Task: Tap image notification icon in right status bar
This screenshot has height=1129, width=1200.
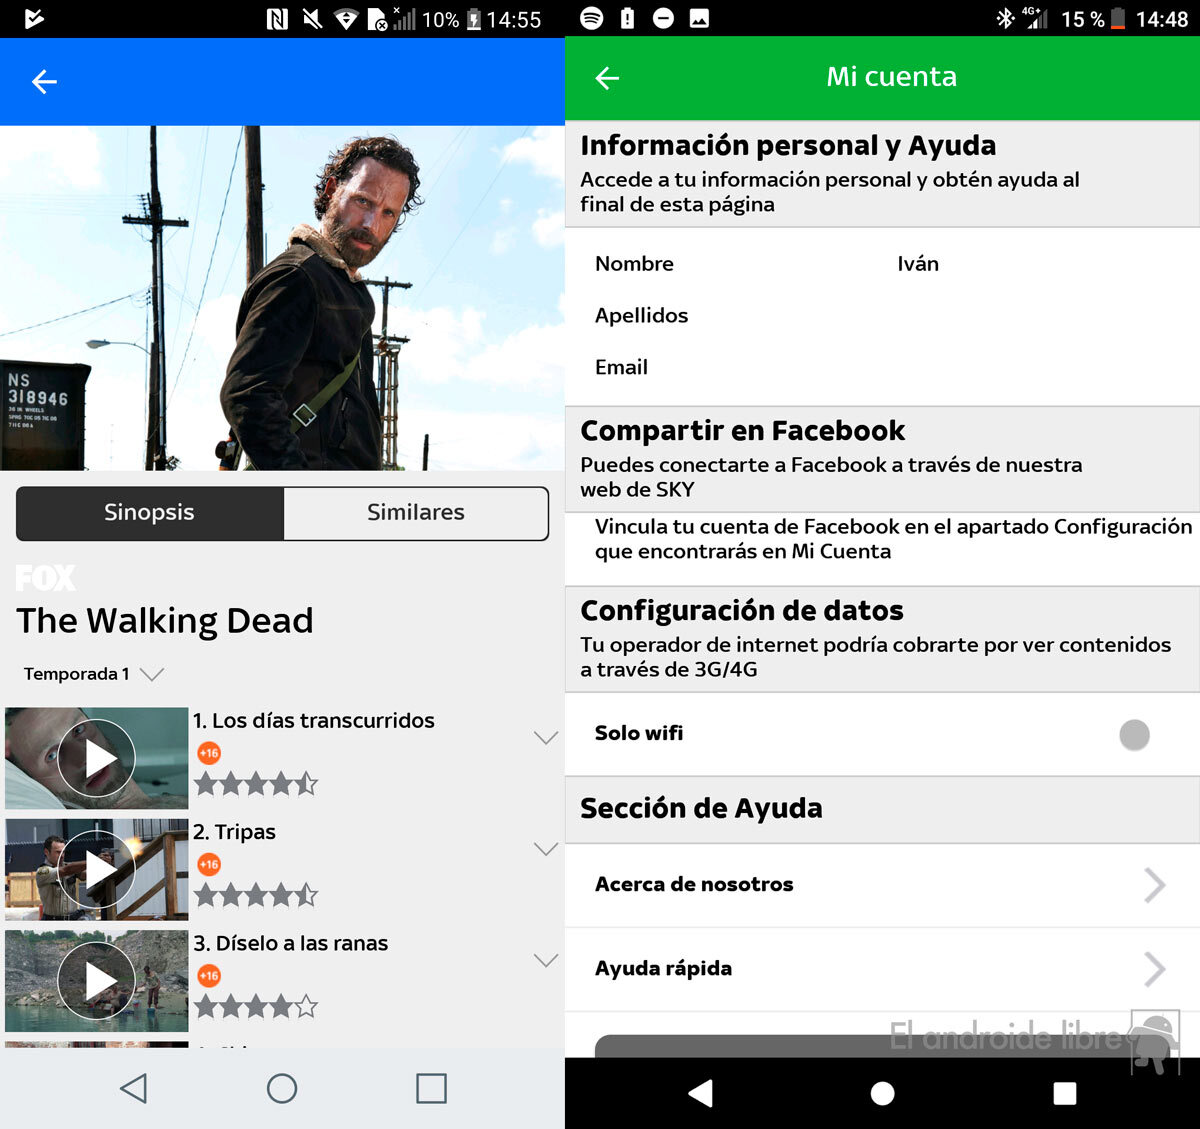Action: 699,18
